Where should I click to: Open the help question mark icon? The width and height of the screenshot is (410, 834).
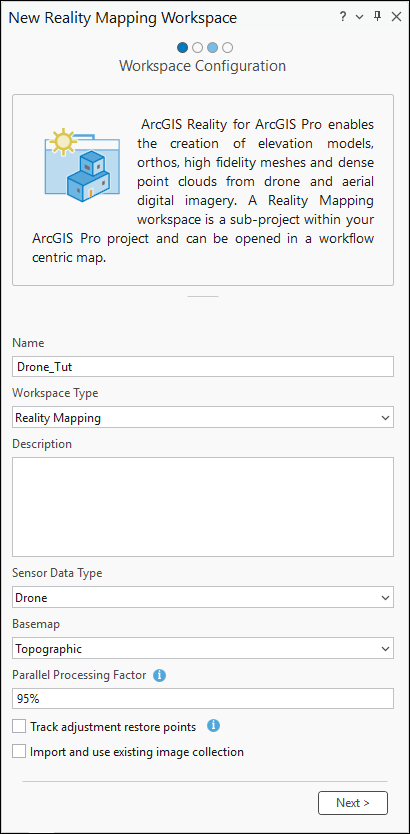tap(343, 17)
